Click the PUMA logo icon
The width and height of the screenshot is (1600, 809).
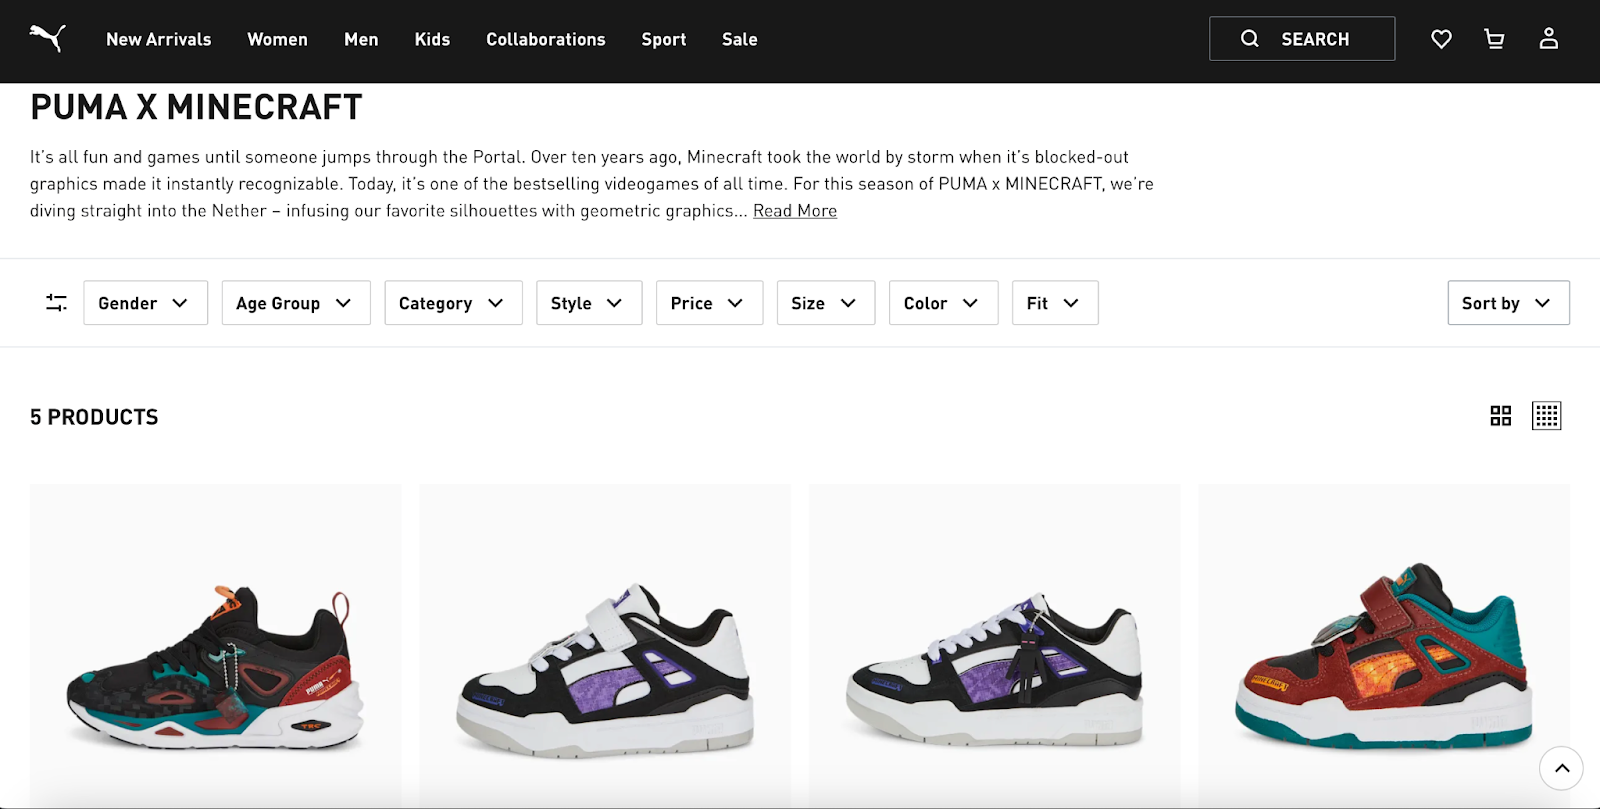pyautogui.click(x=47, y=39)
